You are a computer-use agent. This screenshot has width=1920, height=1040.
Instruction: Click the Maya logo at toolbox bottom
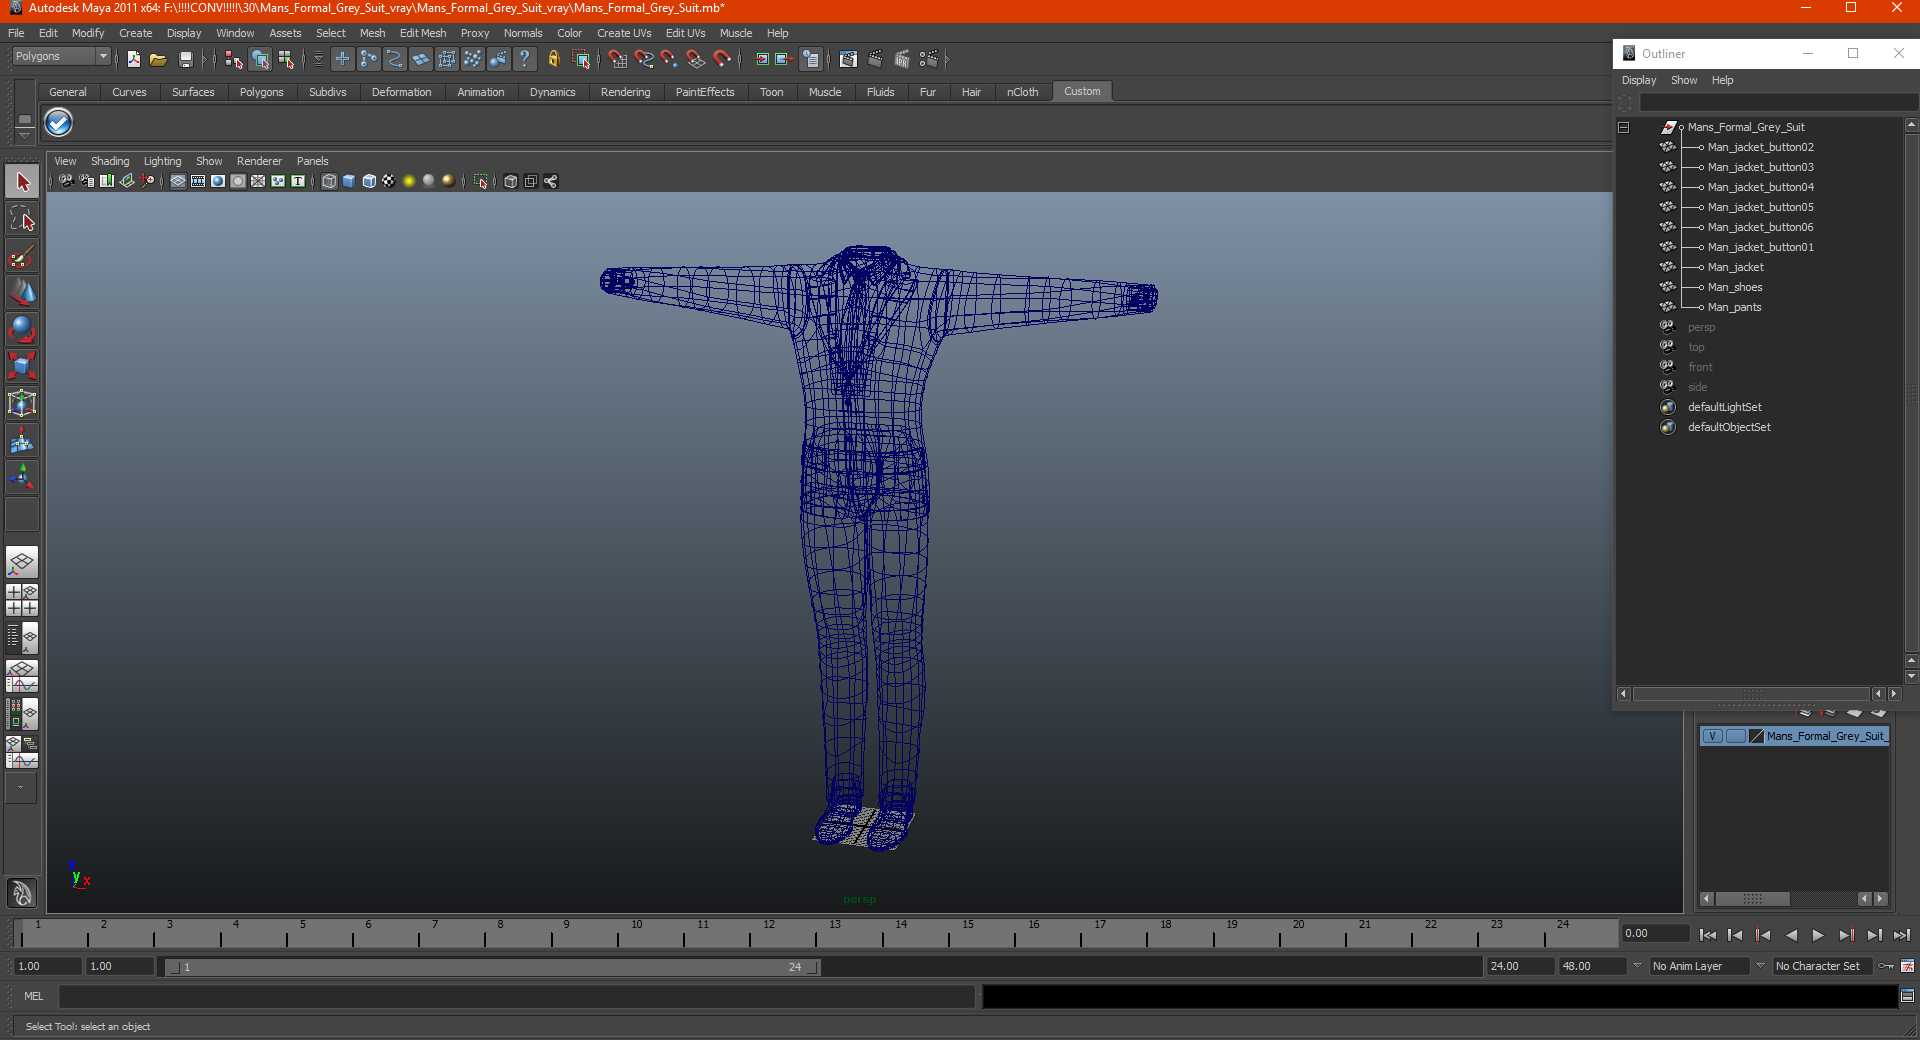click(22, 892)
